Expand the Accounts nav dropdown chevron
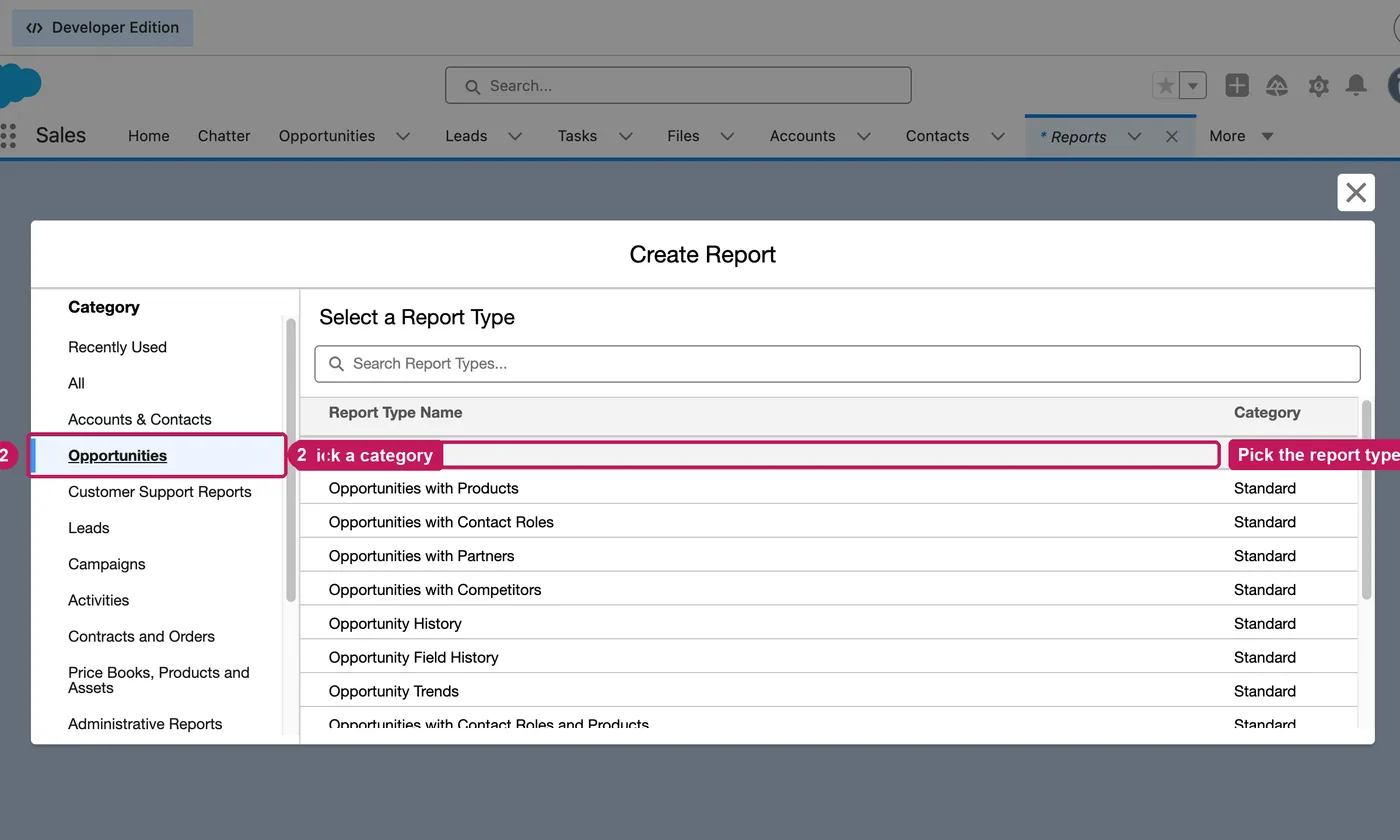1400x840 pixels. [863, 136]
